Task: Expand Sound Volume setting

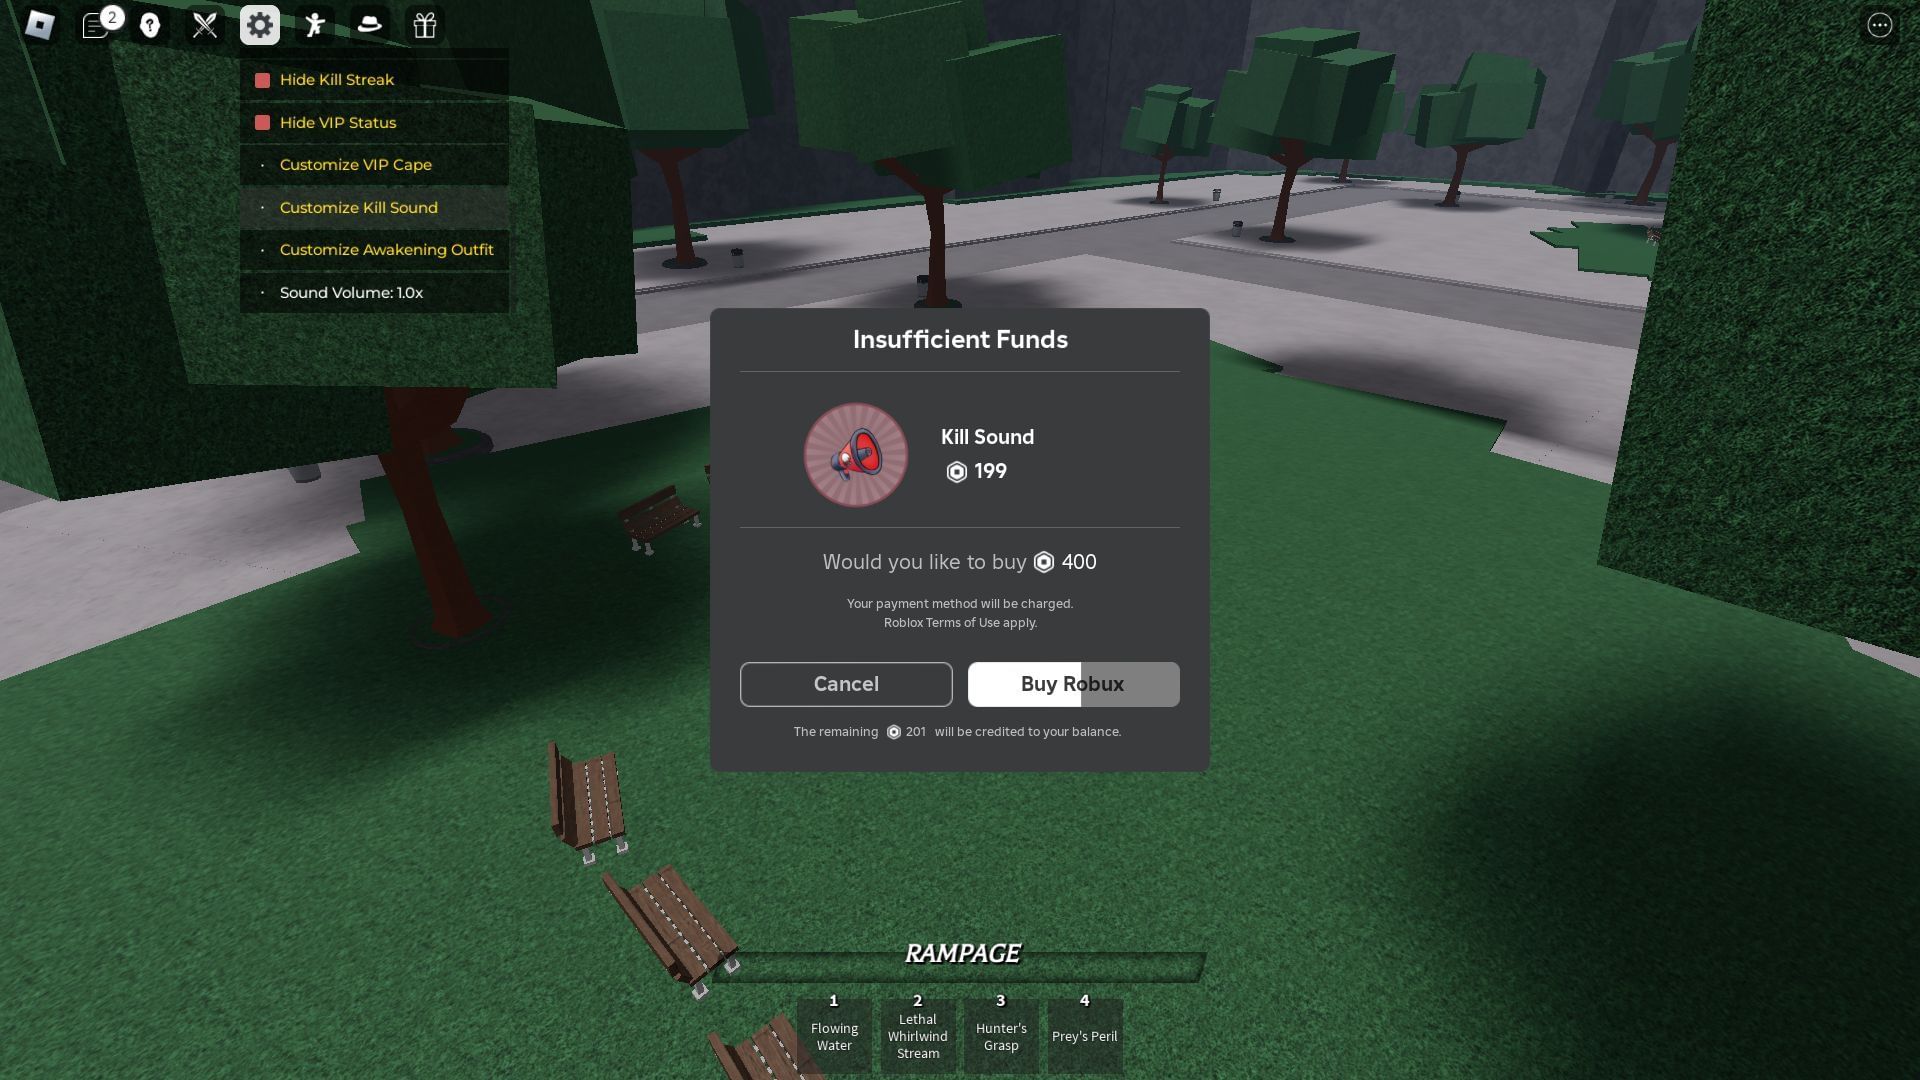Action: [351, 291]
